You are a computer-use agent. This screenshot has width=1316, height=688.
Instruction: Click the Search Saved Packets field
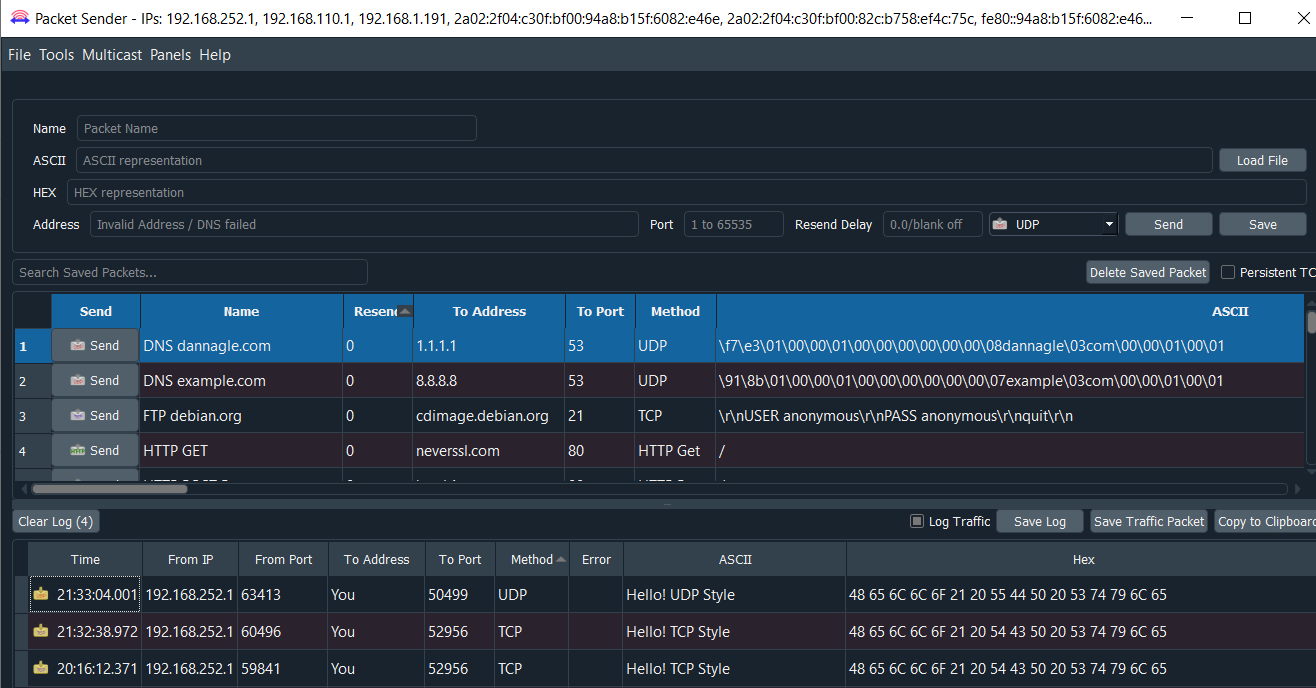pos(190,271)
